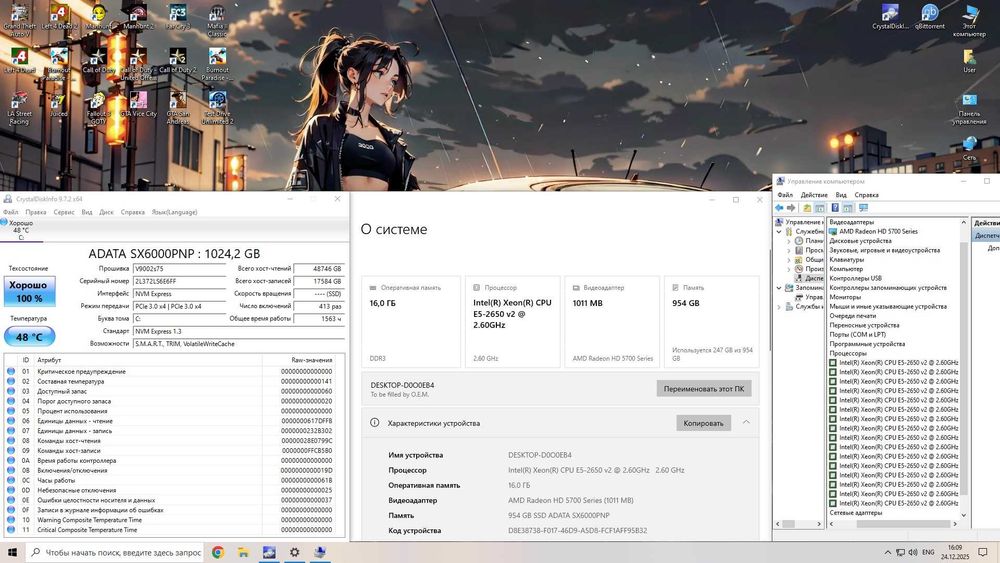Click Back arrow in Управление компьютером toolbar
Image resolution: width=1000 pixels, height=563 pixels.
click(779, 208)
